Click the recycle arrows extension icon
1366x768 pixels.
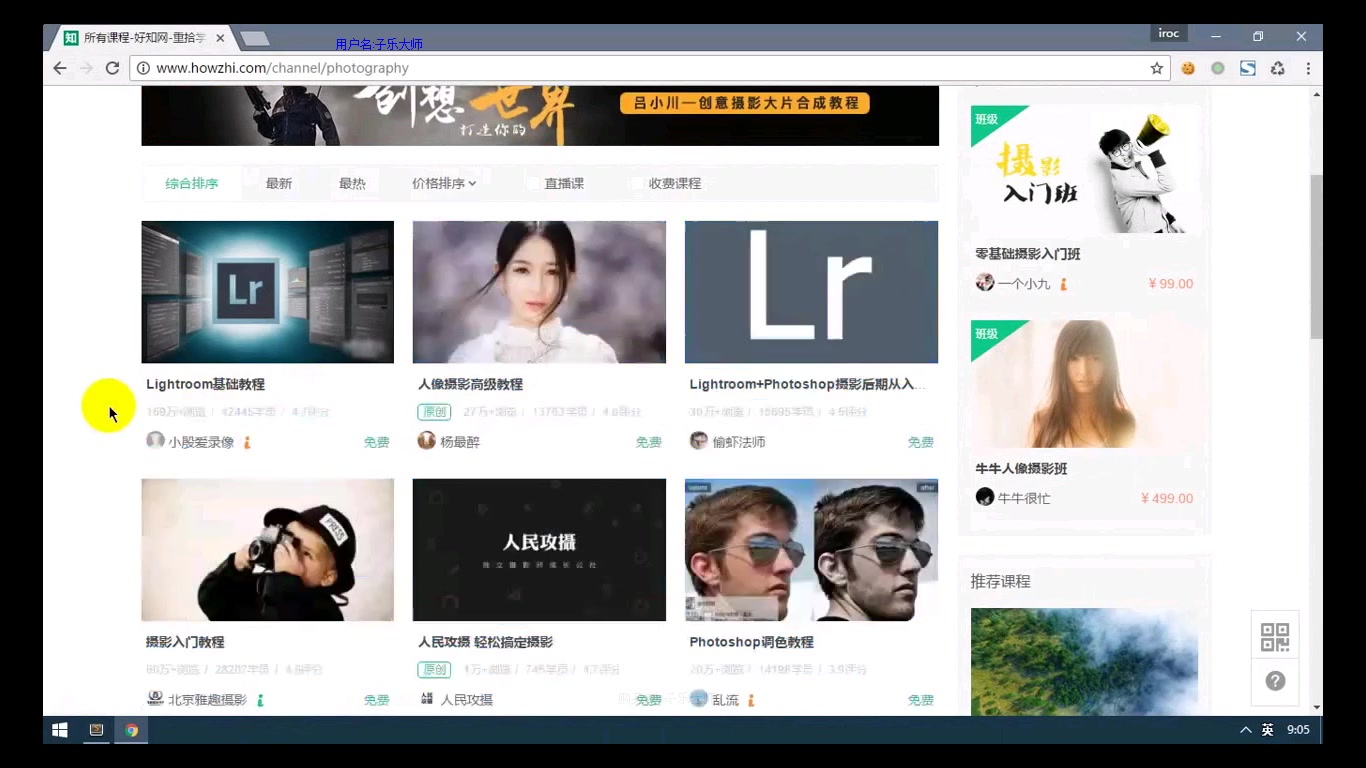[1278, 68]
